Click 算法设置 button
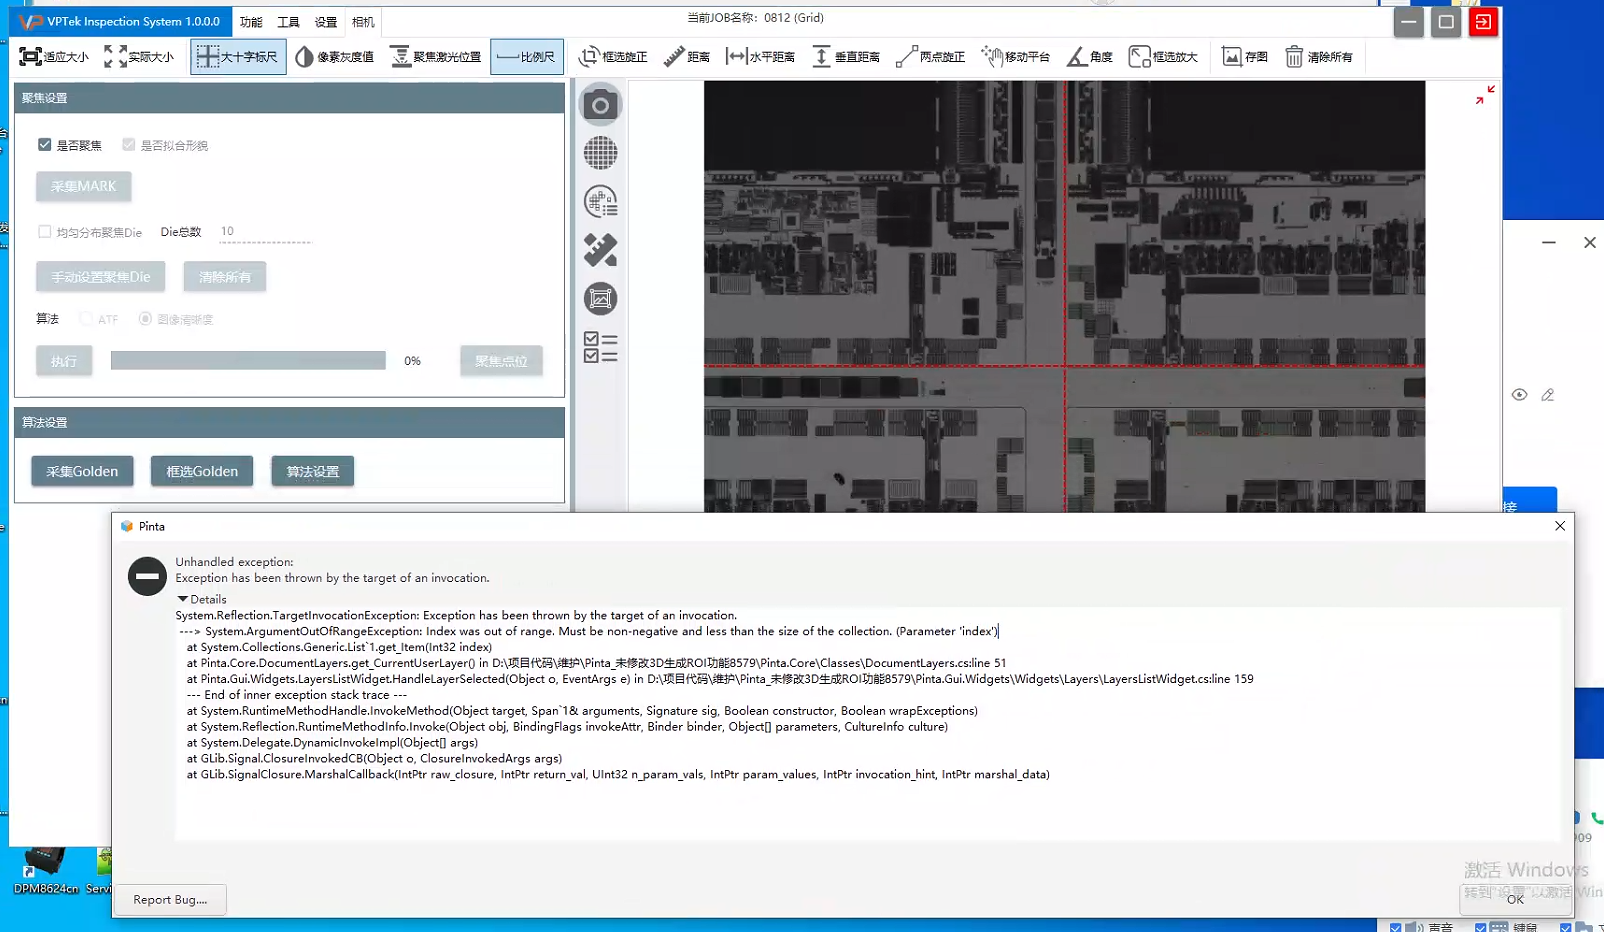The height and width of the screenshot is (932, 1604). click(313, 471)
